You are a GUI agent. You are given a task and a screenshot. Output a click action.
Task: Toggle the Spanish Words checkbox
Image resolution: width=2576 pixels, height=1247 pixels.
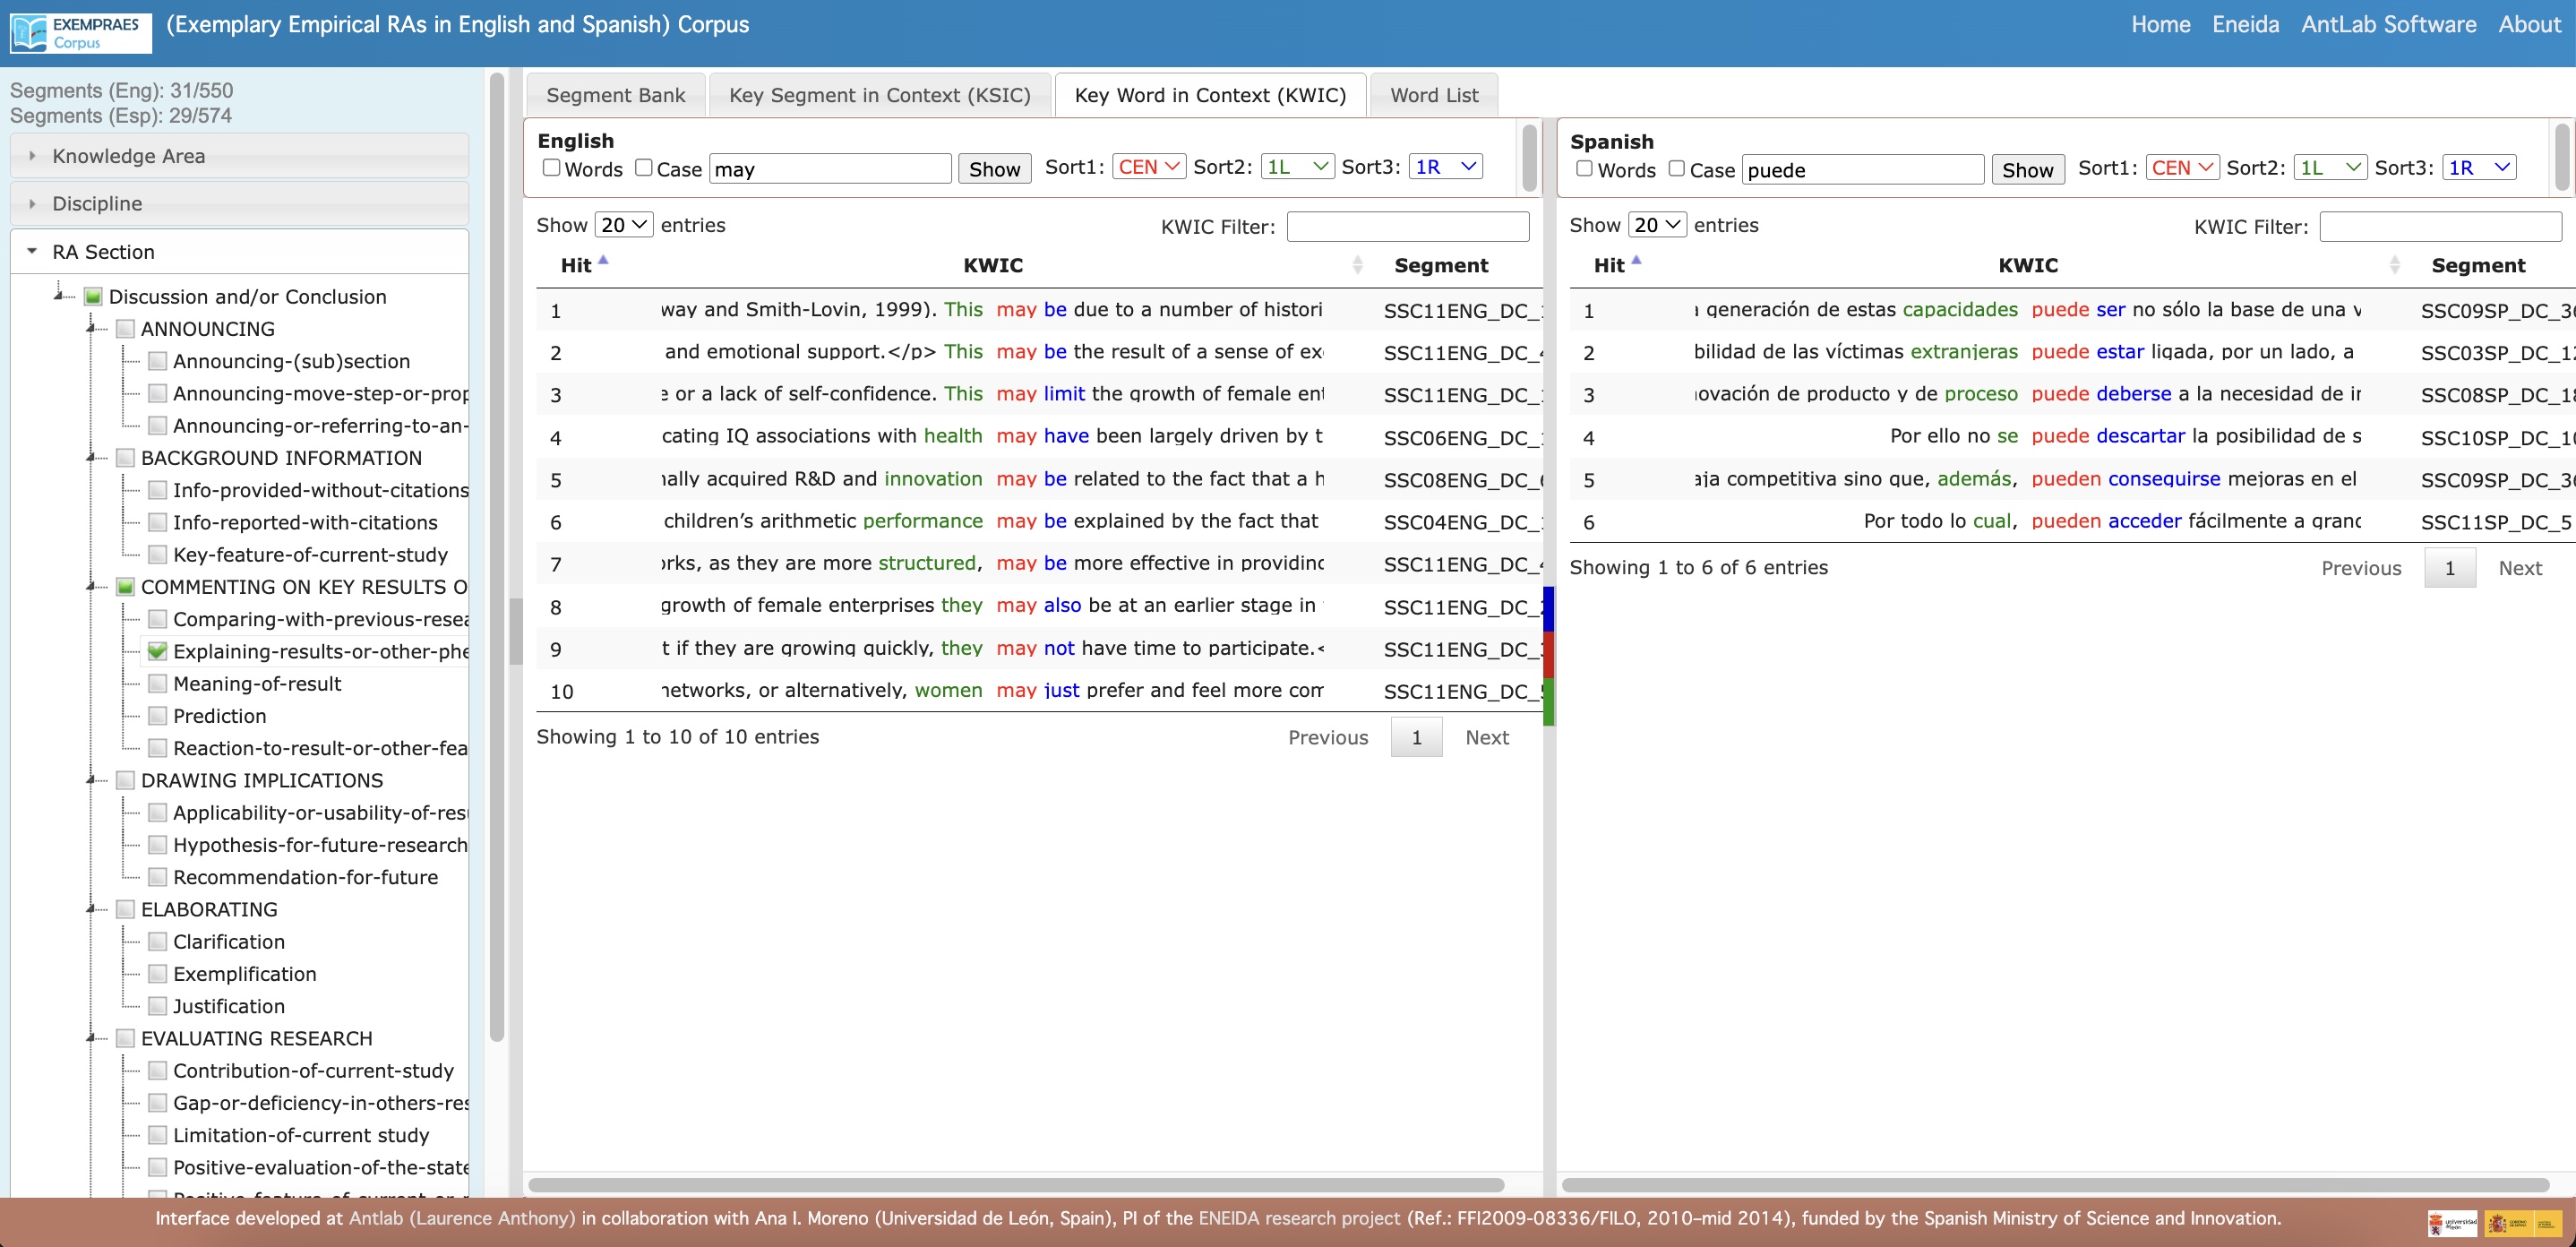(1584, 168)
